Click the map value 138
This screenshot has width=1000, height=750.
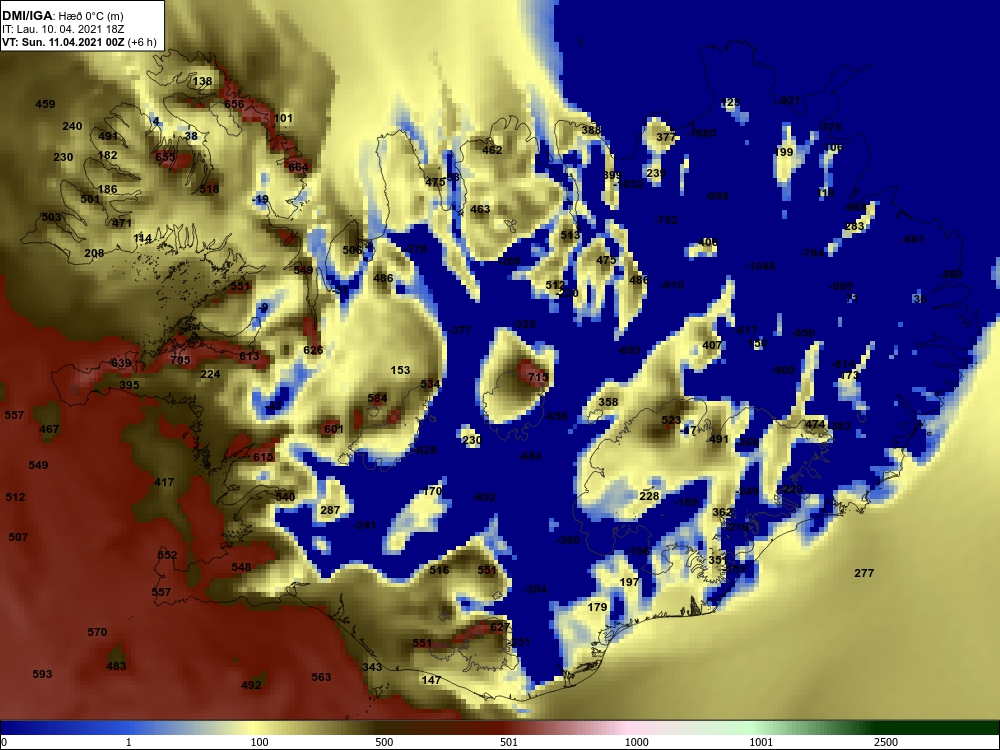202,81
